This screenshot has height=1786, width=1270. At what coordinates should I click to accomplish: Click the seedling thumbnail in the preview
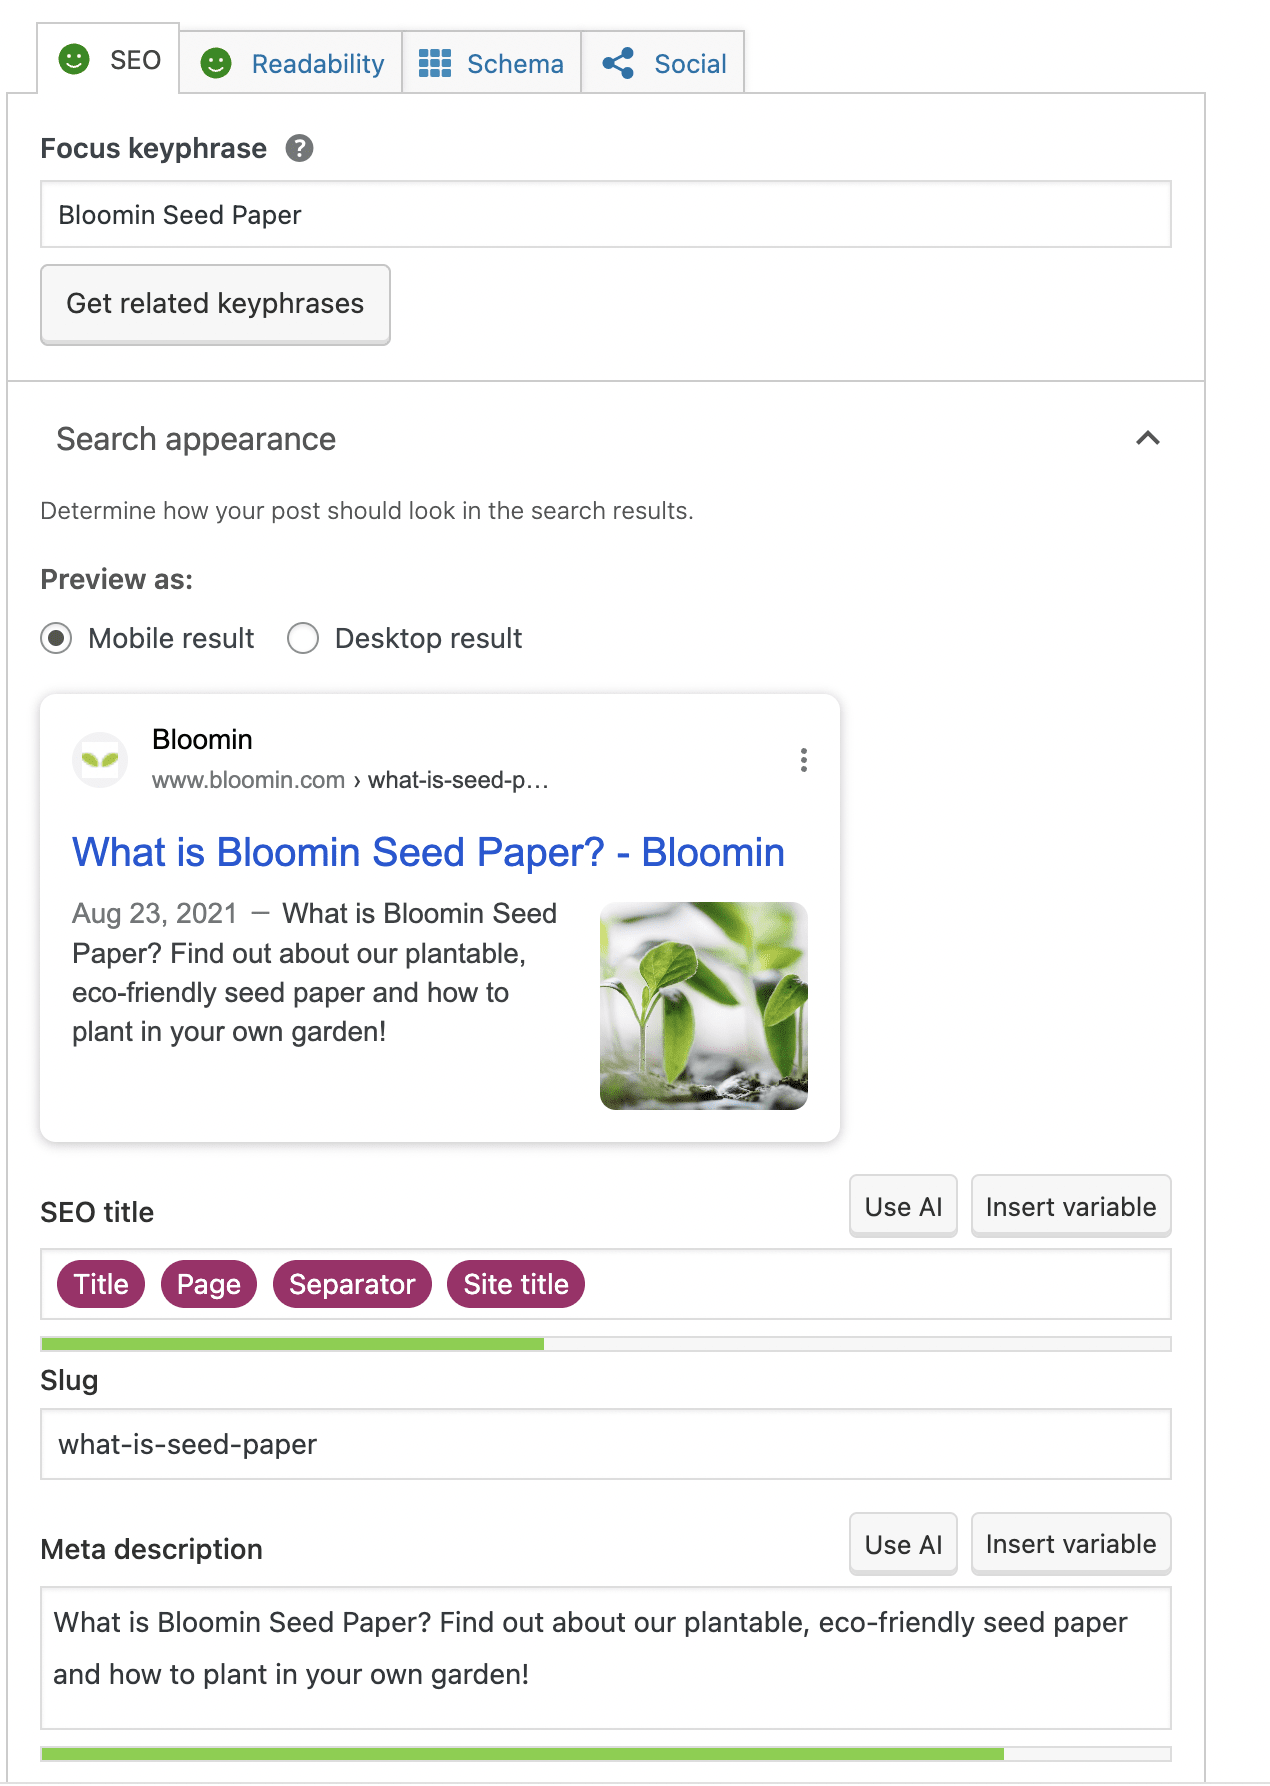pyautogui.click(x=703, y=1006)
